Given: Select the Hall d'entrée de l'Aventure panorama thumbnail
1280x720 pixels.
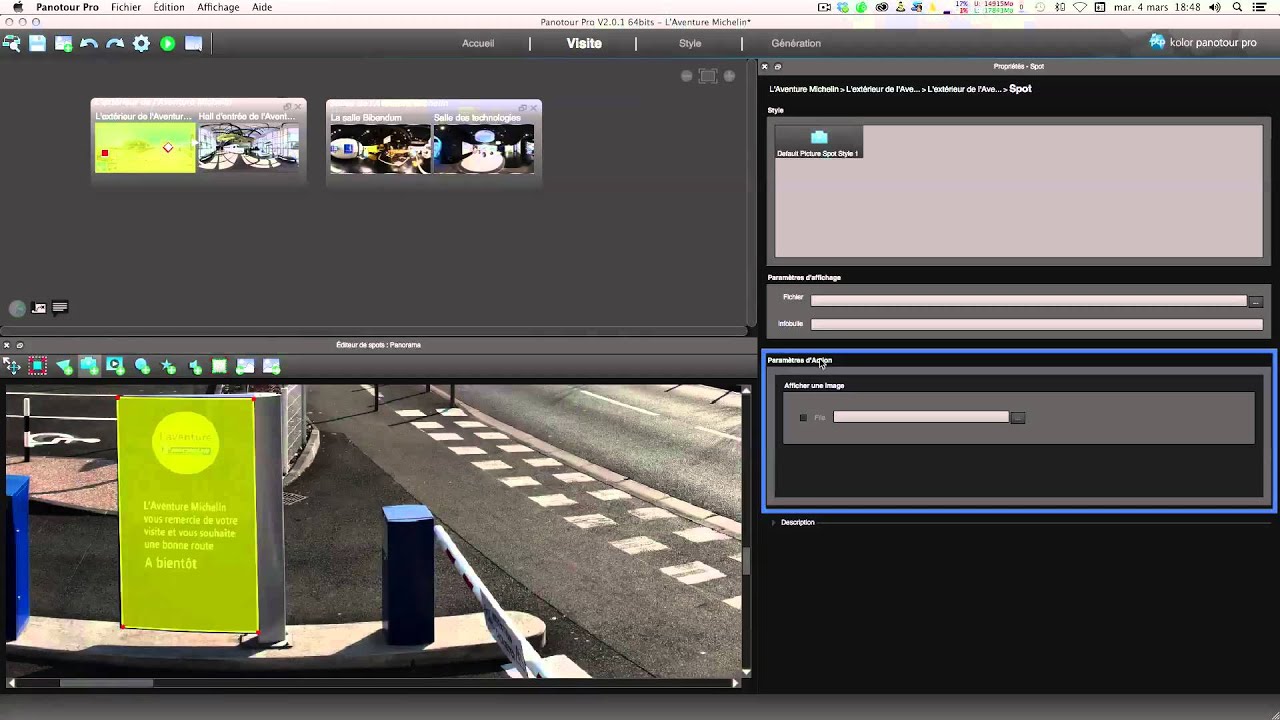Looking at the screenshot, I should click(248, 148).
